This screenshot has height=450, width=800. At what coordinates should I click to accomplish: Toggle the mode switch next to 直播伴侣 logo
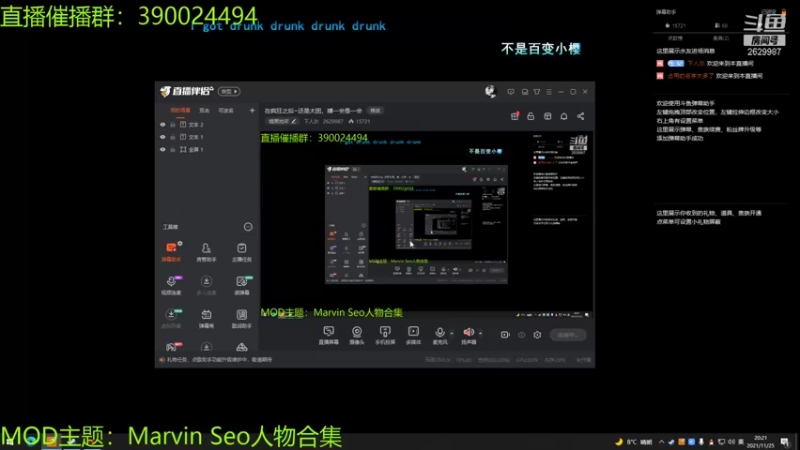[229, 91]
